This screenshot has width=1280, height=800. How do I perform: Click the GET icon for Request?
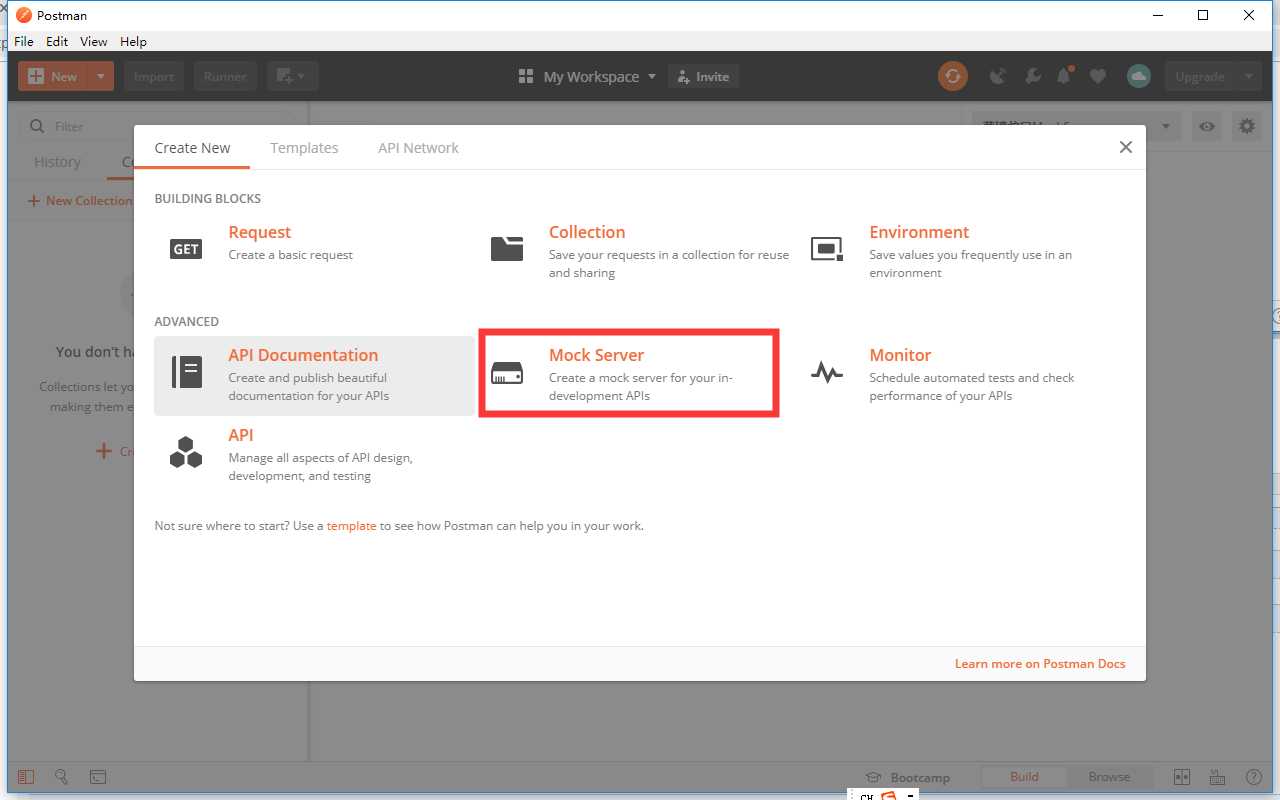pyautogui.click(x=186, y=249)
